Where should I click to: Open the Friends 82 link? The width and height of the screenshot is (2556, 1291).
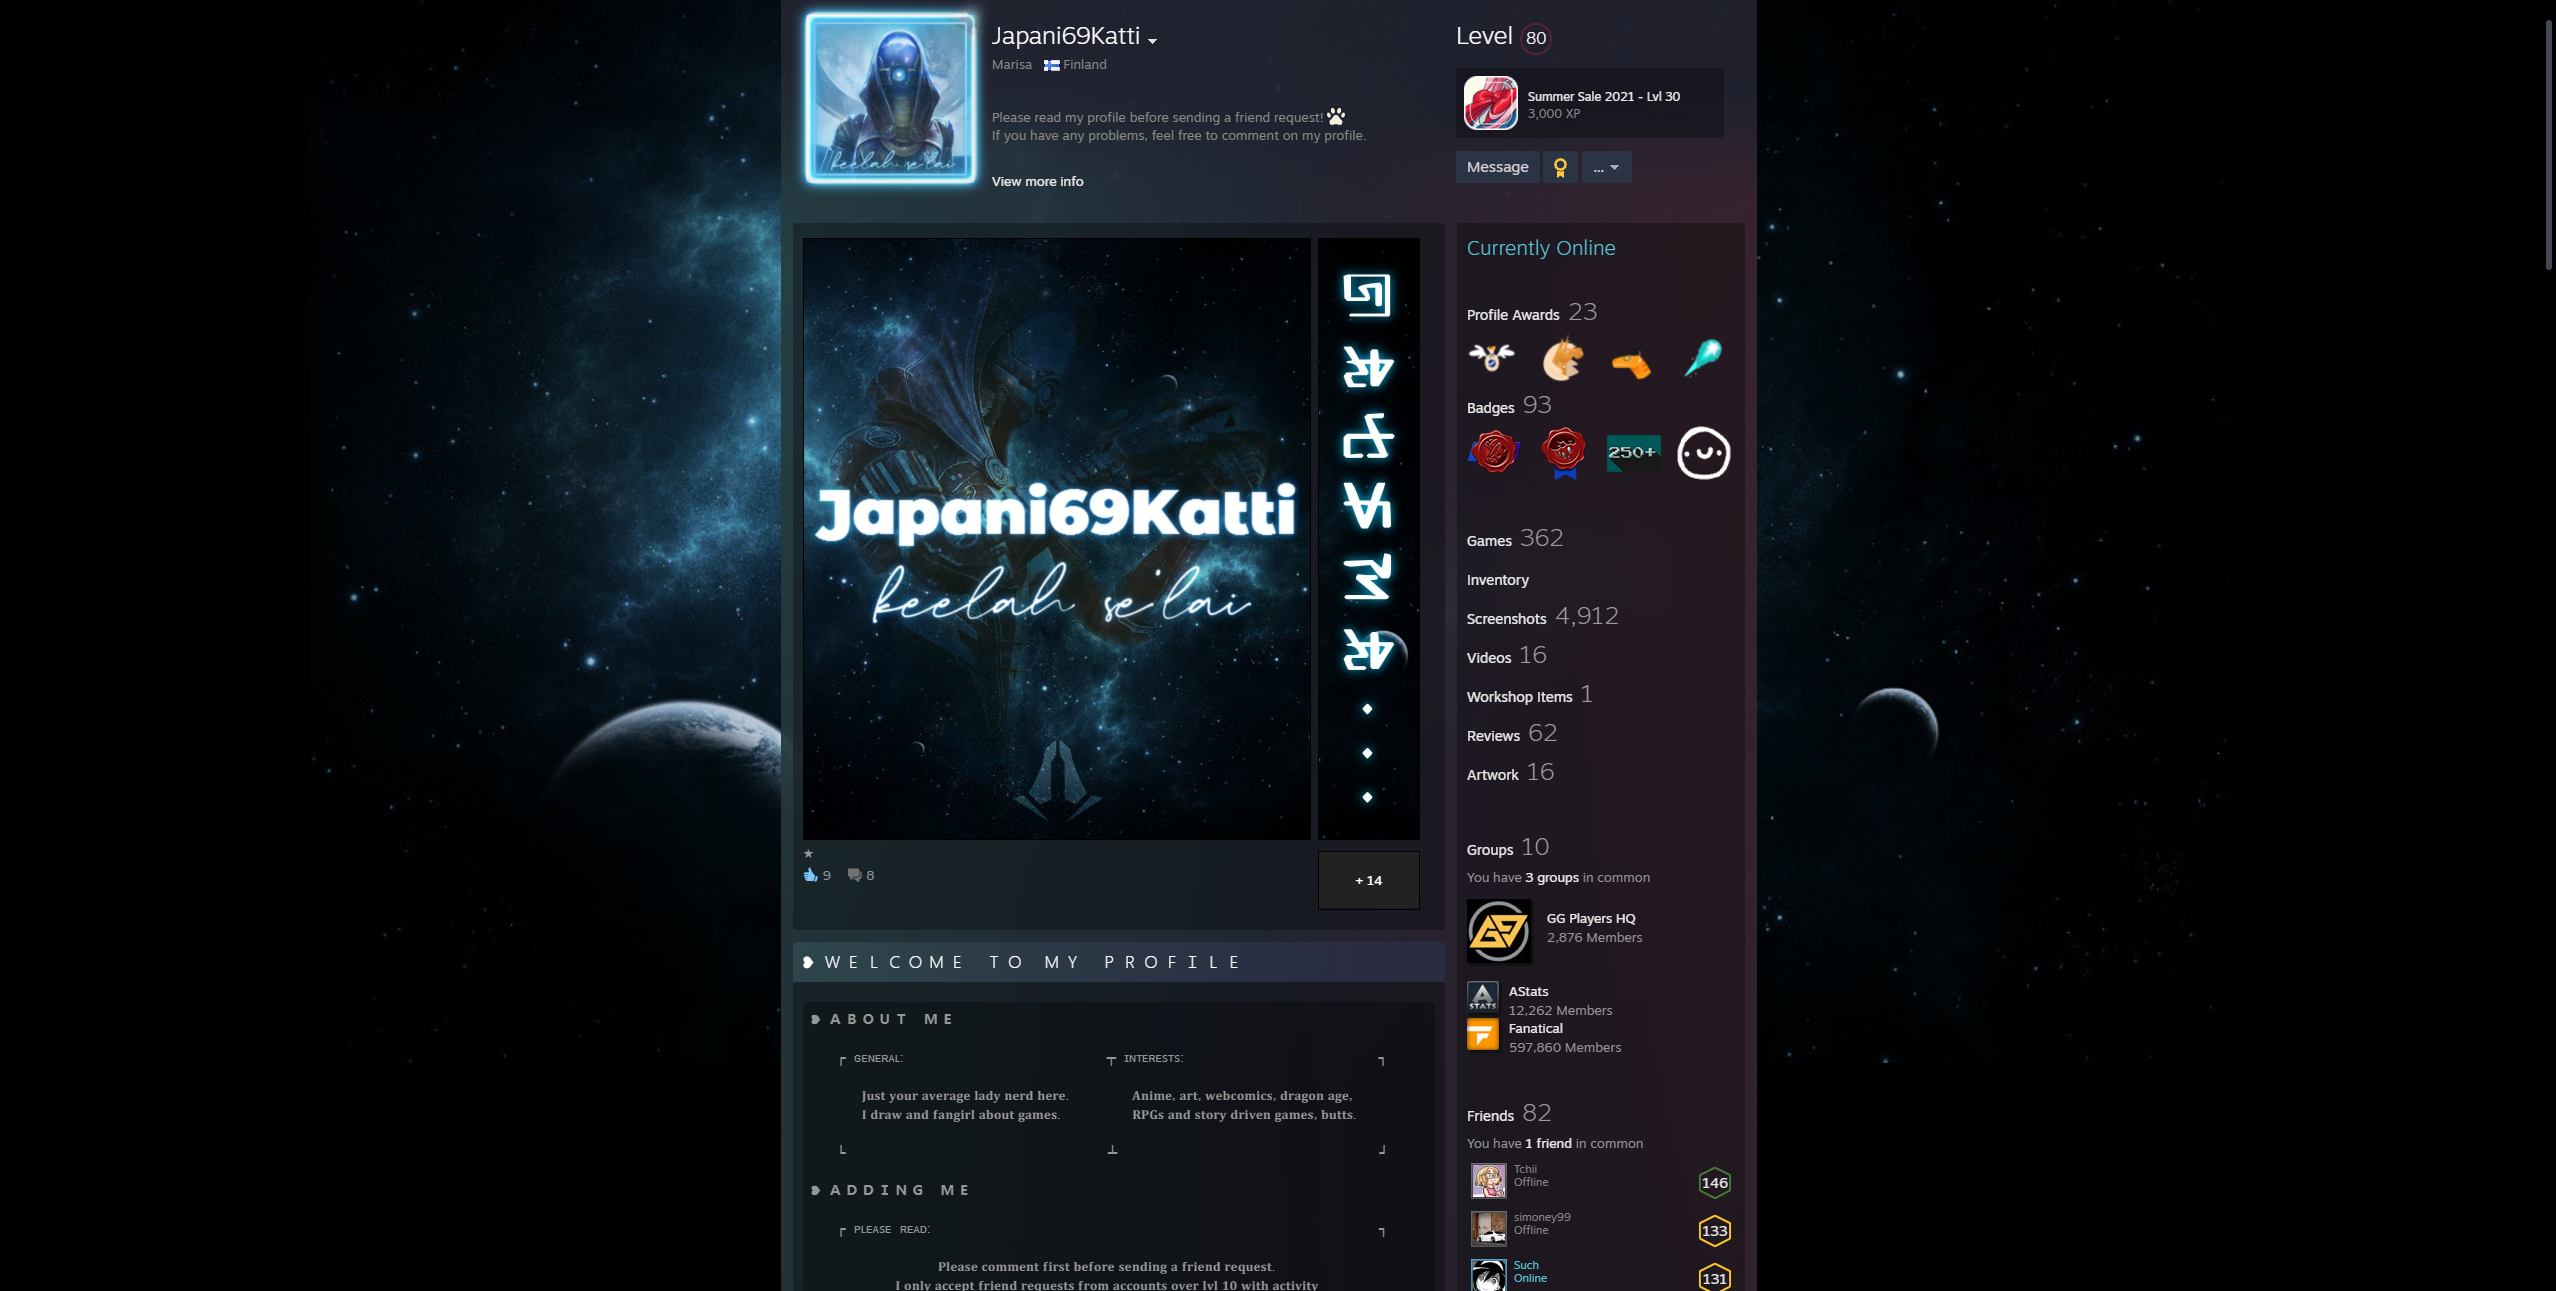[x=1508, y=1114]
